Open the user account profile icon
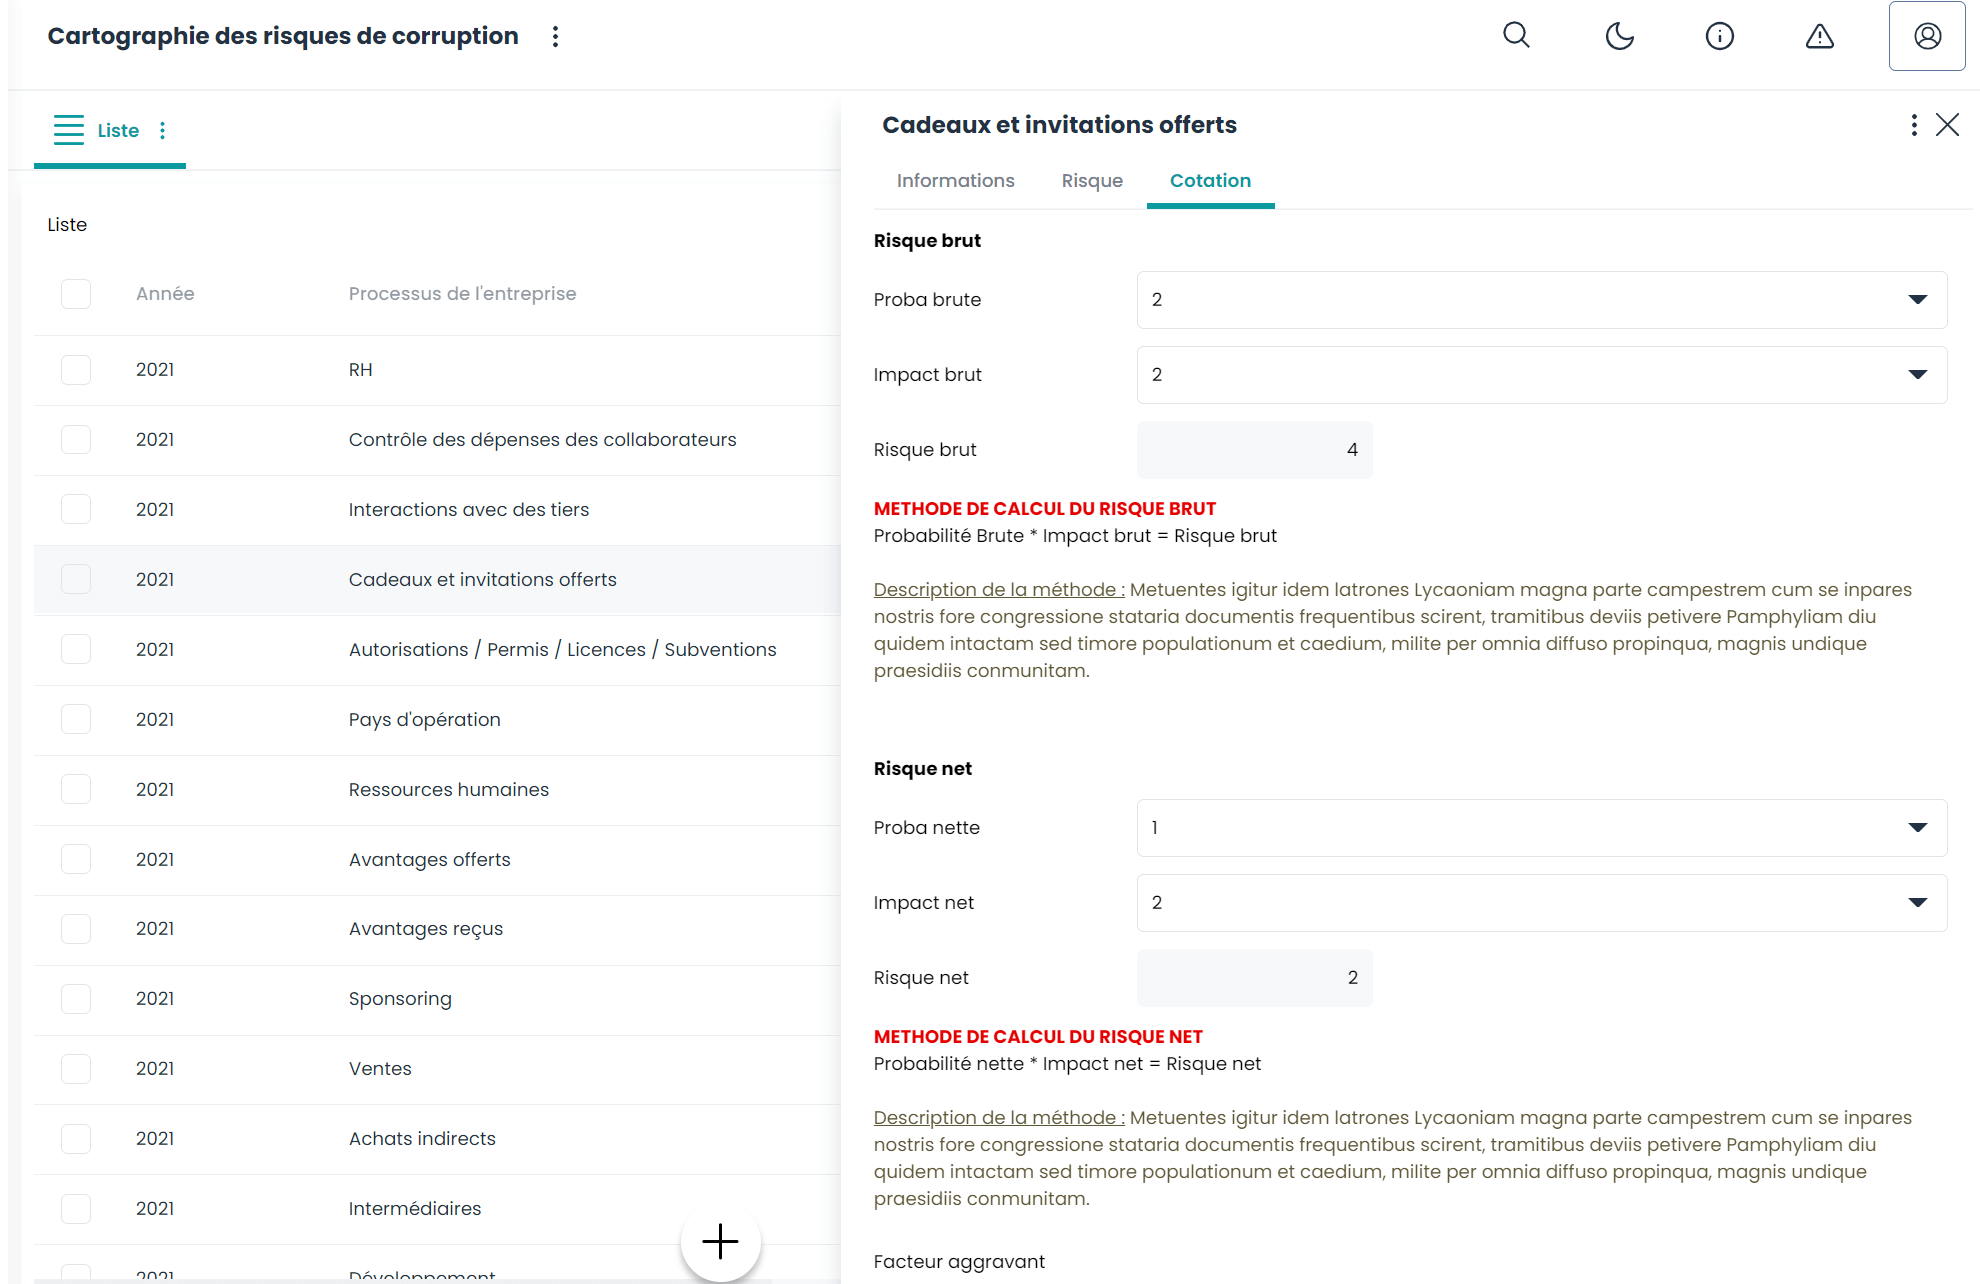The width and height of the screenshot is (1980, 1284). click(1927, 36)
